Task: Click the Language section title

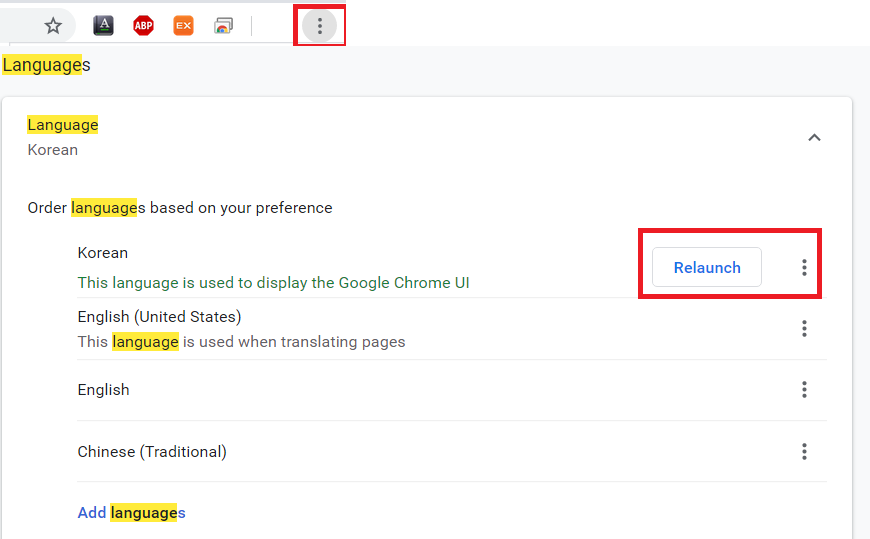Action: 63,125
